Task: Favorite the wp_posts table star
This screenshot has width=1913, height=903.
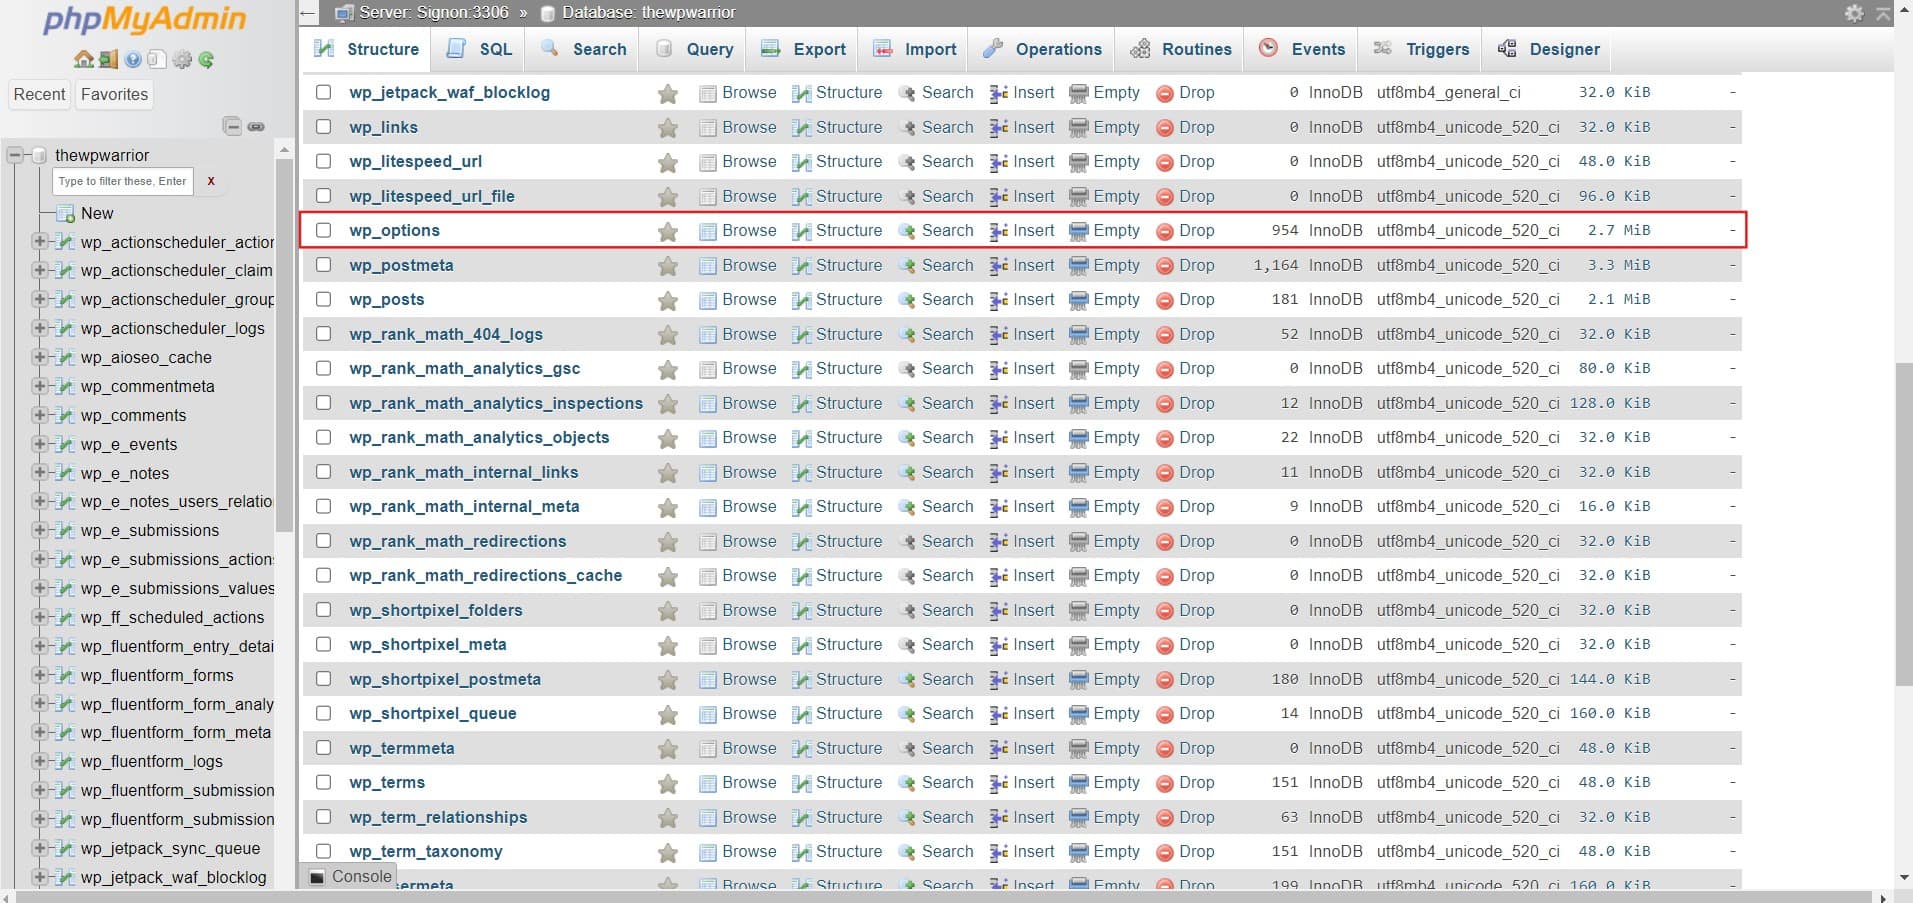Action: click(x=668, y=301)
